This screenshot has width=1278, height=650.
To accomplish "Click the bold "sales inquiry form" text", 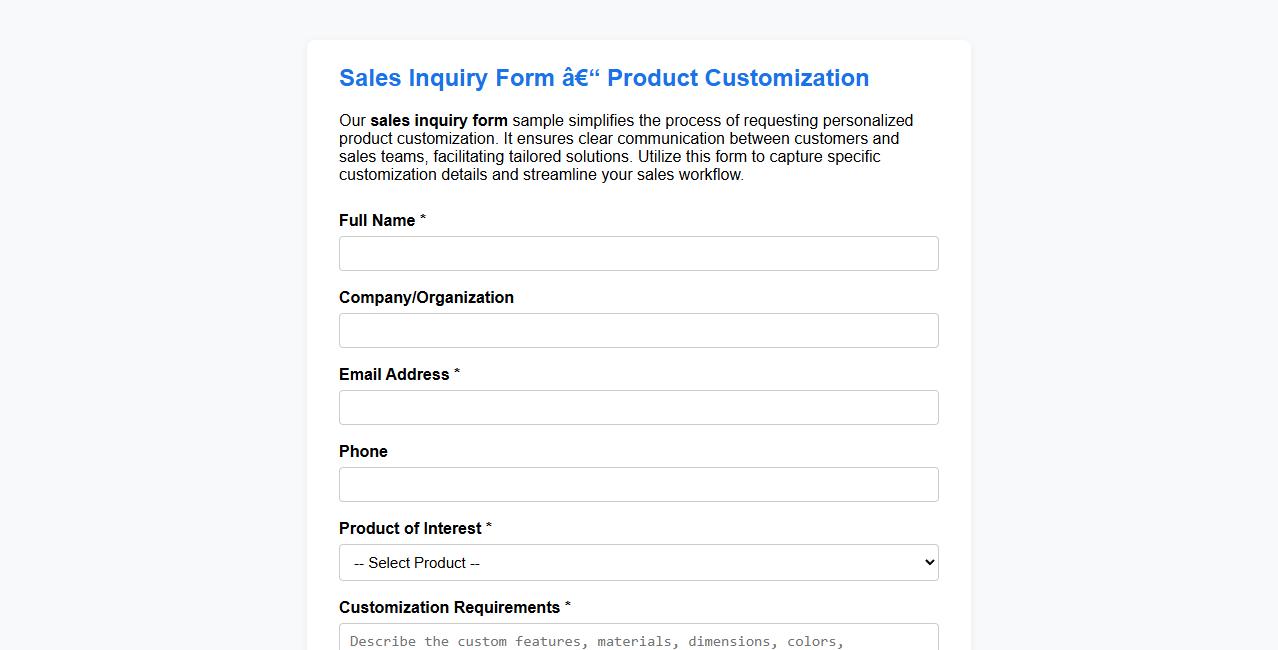I will coord(438,120).
